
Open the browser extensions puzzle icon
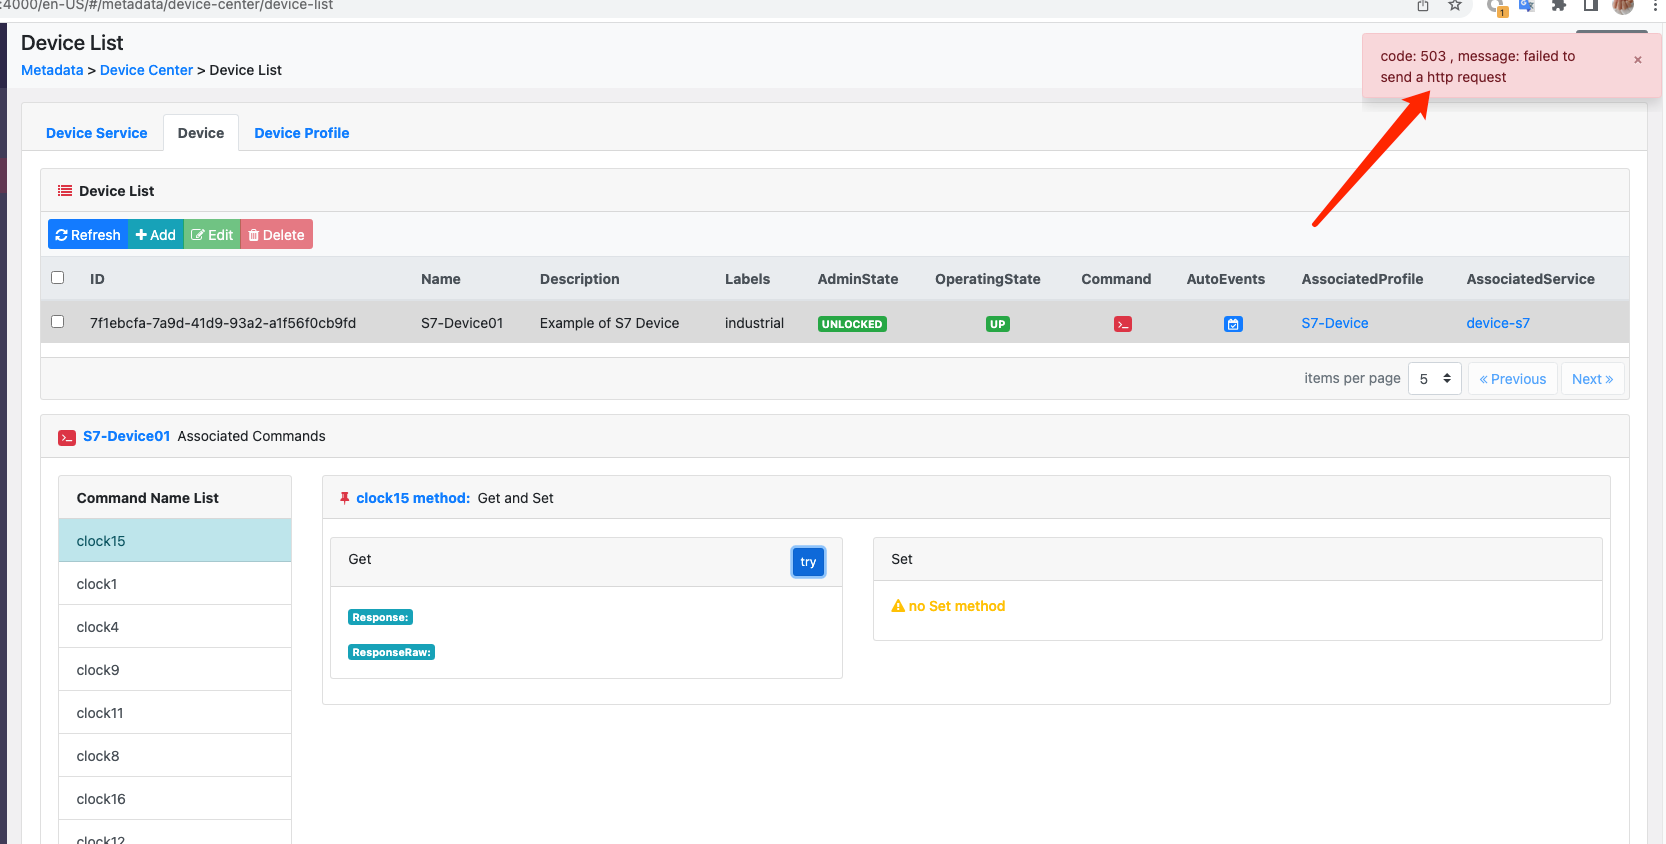(x=1558, y=6)
